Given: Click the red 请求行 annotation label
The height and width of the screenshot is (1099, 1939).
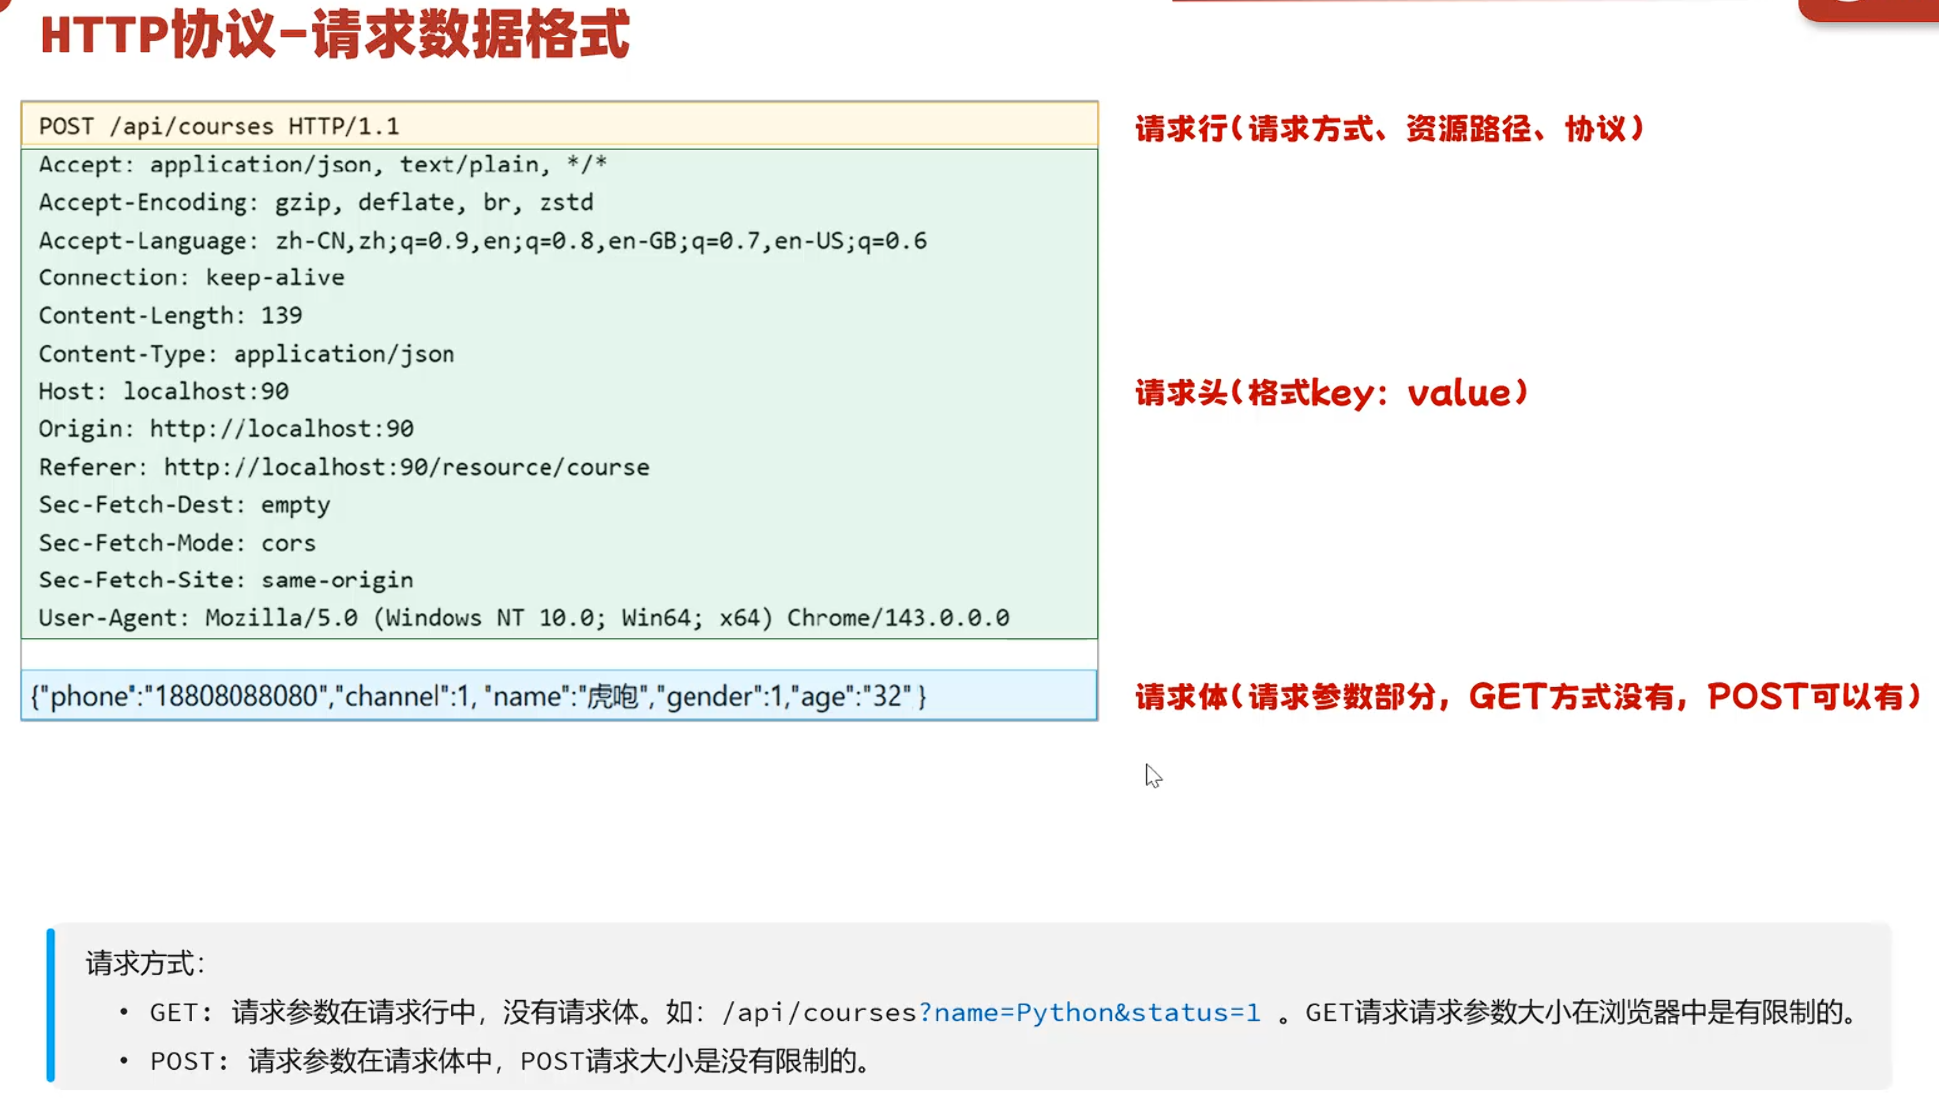Looking at the screenshot, I should (x=1390, y=128).
